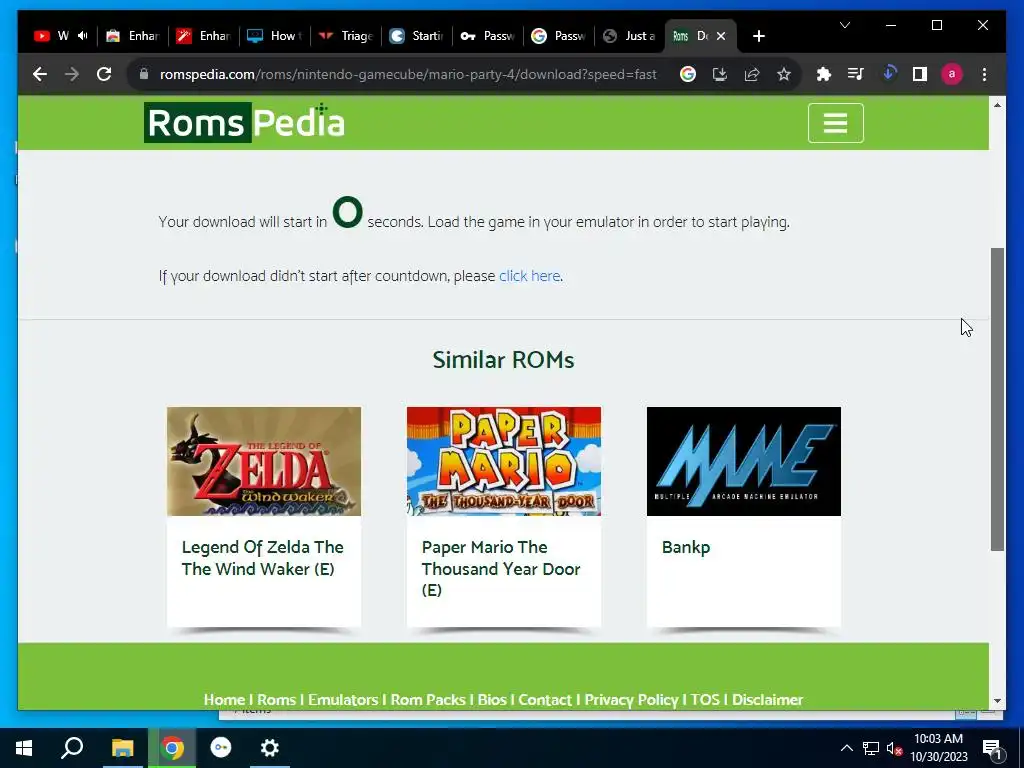The height and width of the screenshot is (768, 1024).
Task: Reload the RomsPedia page
Action: click(x=104, y=74)
